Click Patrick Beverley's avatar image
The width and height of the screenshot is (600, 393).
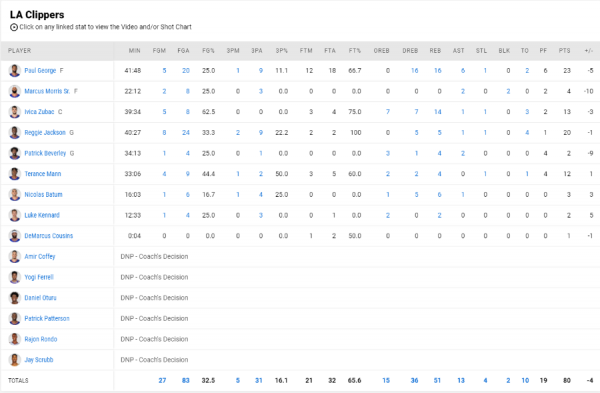click(x=15, y=153)
